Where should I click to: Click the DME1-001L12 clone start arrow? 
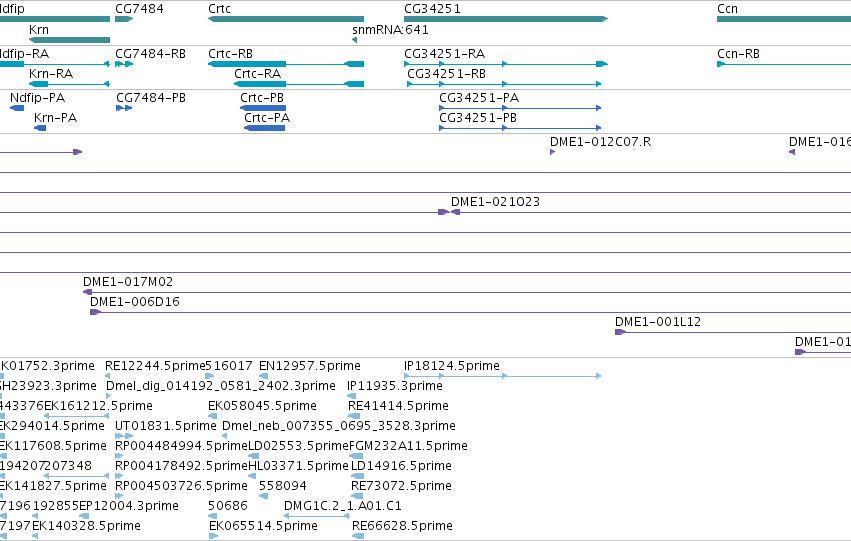click(x=620, y=332)
